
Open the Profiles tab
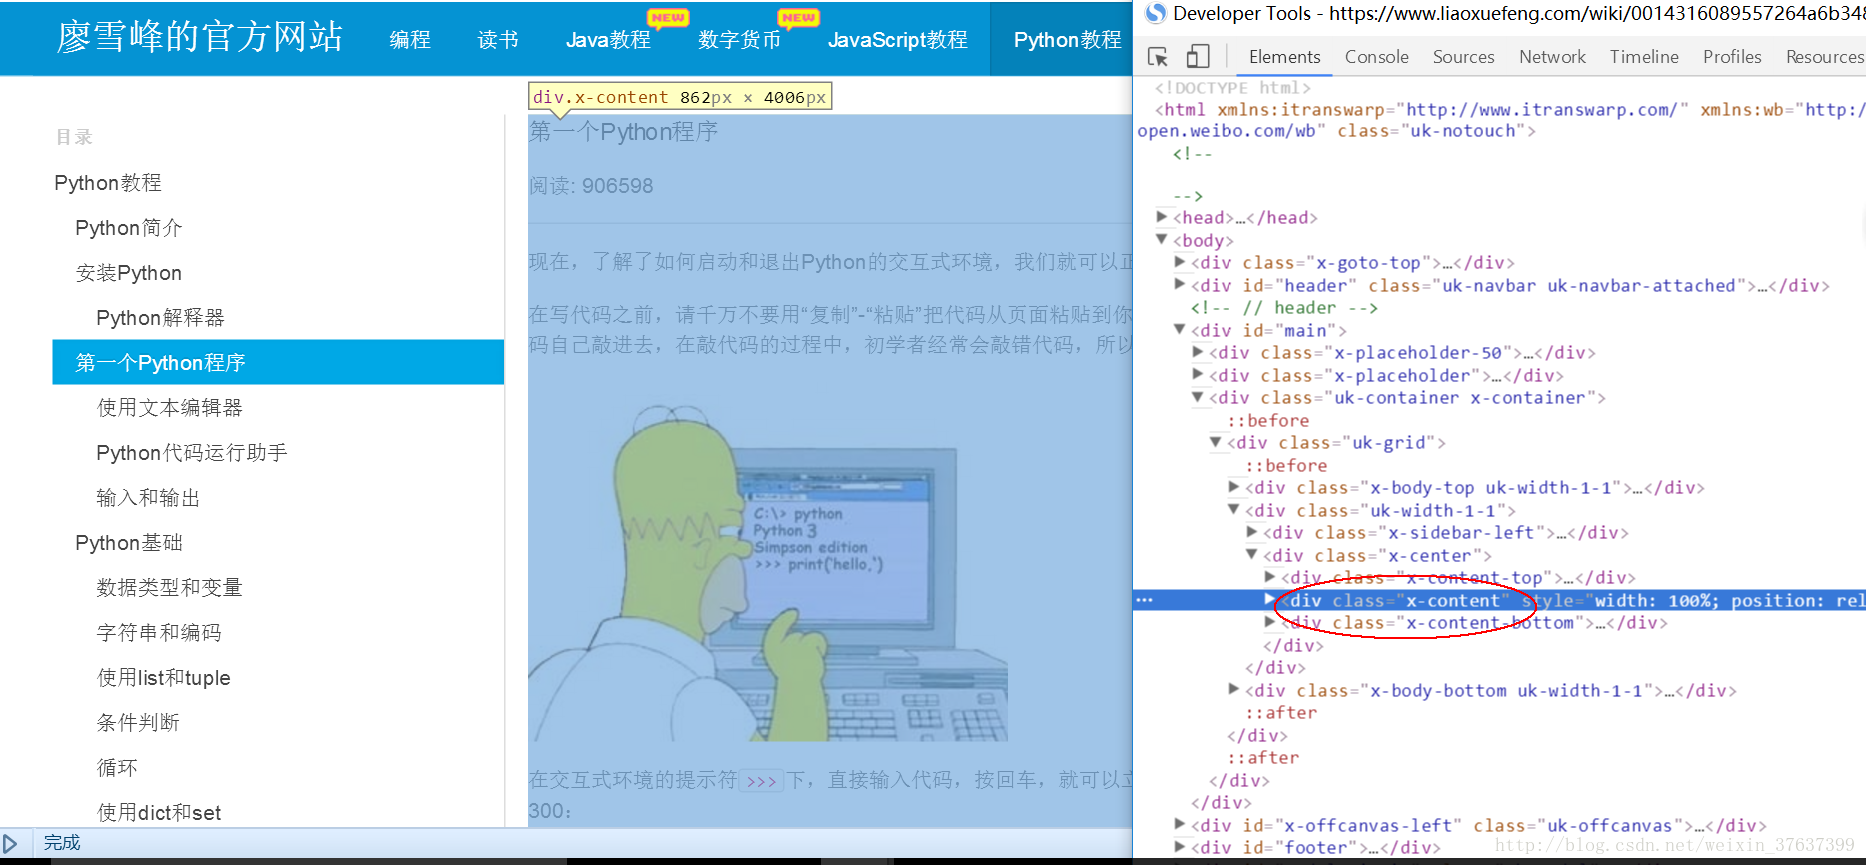(1732, 57)
